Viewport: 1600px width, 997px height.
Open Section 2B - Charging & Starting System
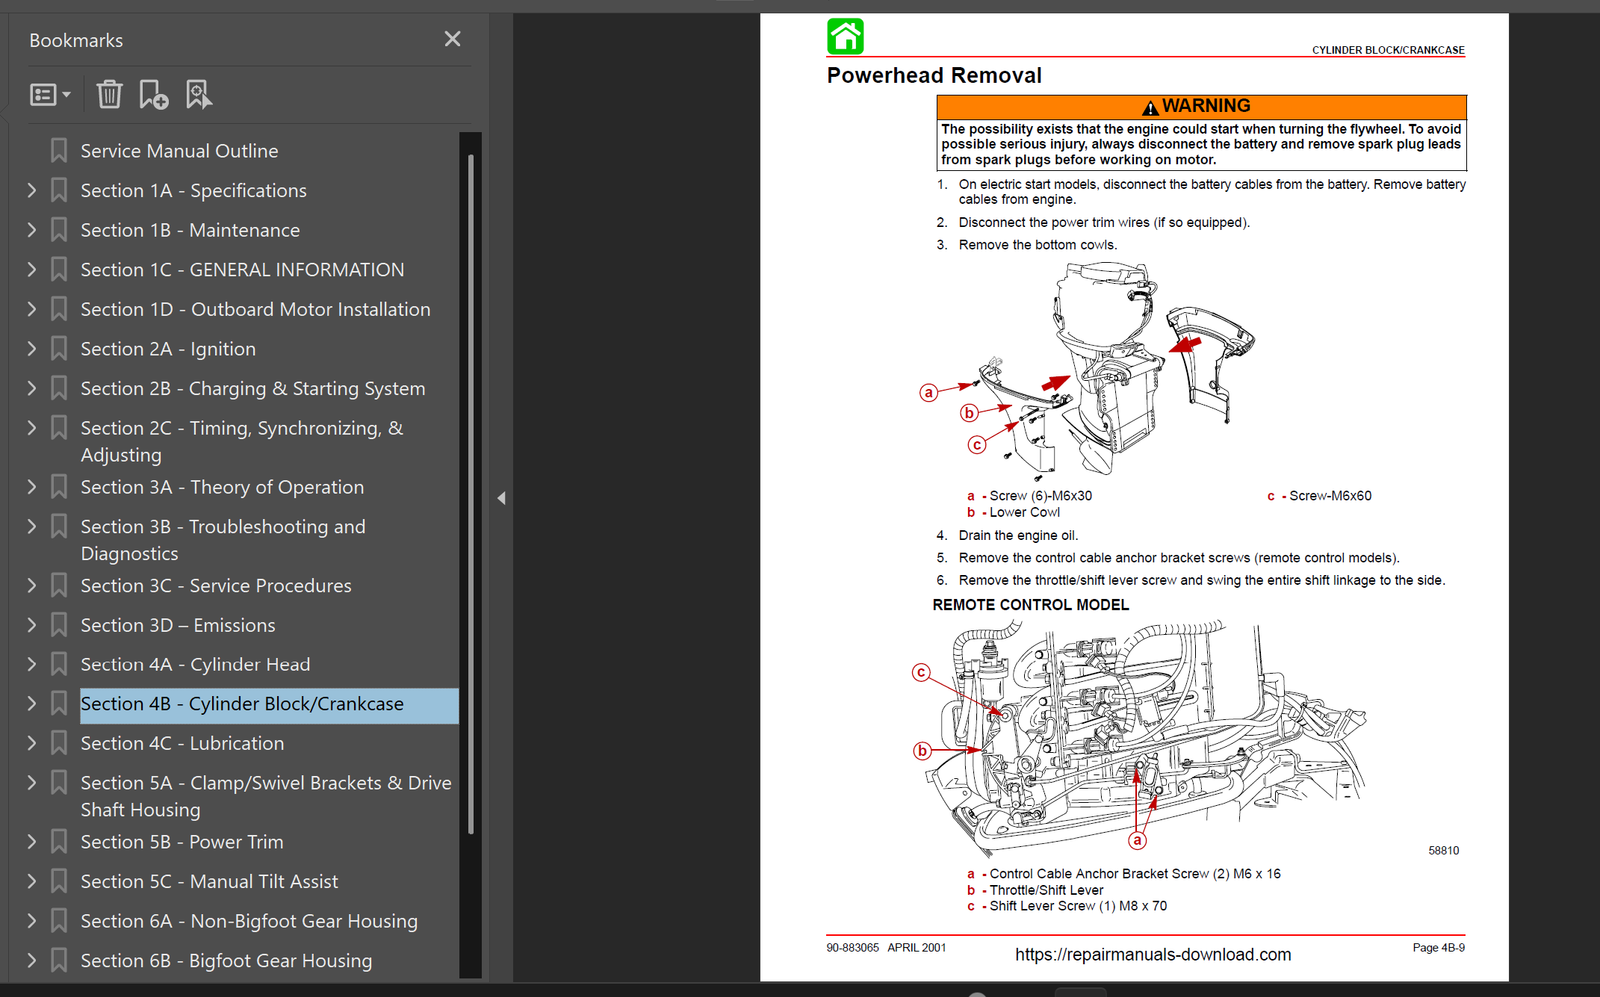(253, 388)
